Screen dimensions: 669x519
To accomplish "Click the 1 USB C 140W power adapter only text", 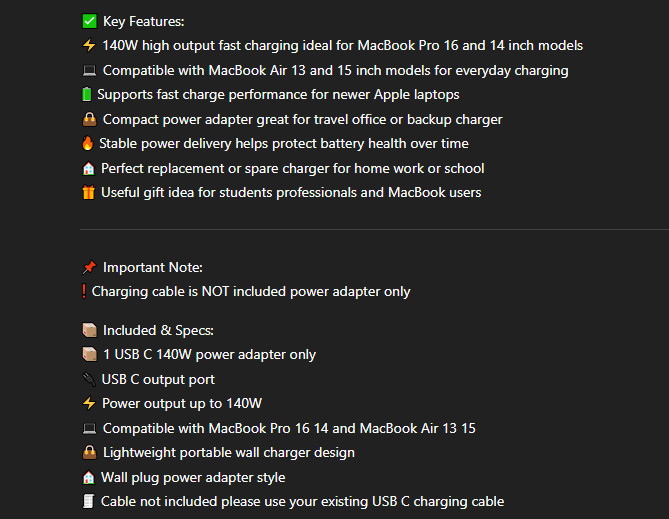I will point(209,355).
